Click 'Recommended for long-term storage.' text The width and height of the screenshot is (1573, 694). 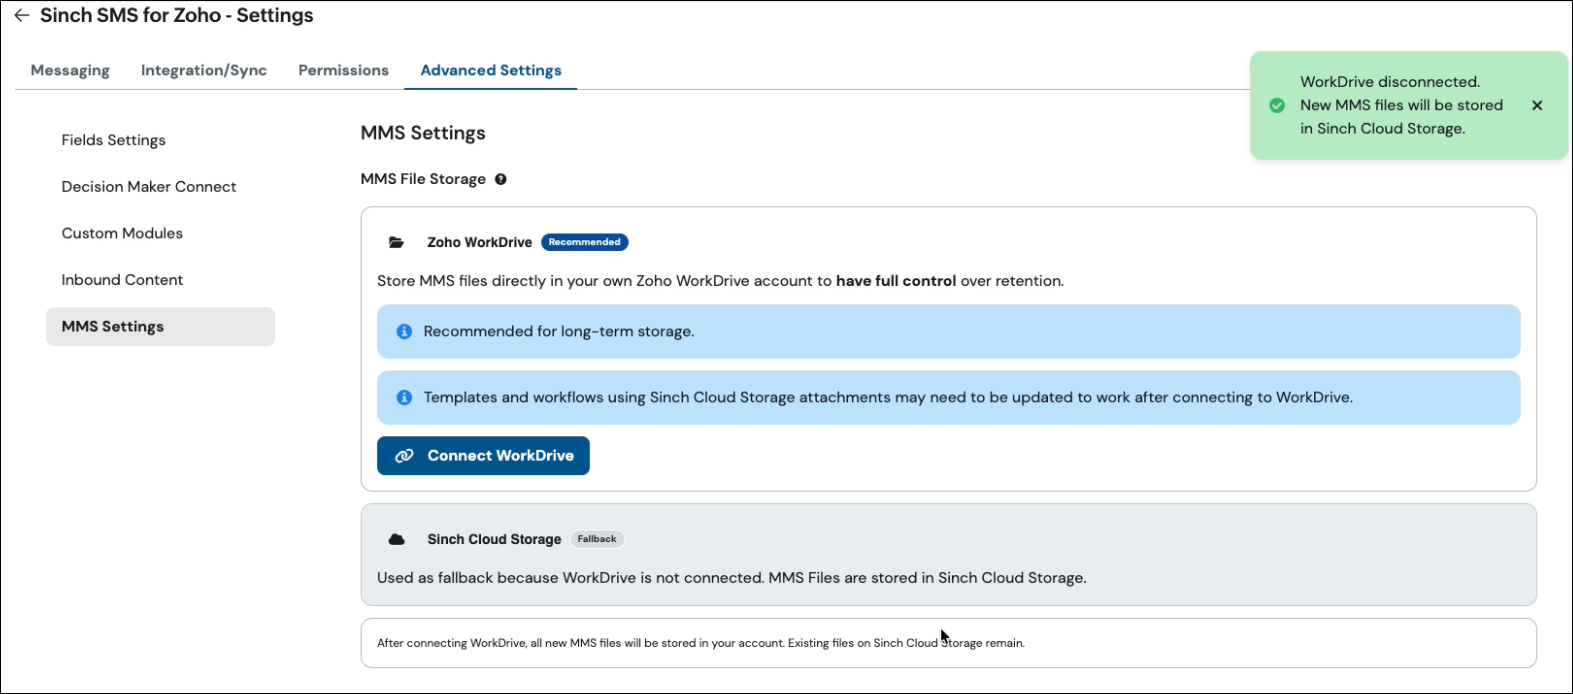click(559, 331)
